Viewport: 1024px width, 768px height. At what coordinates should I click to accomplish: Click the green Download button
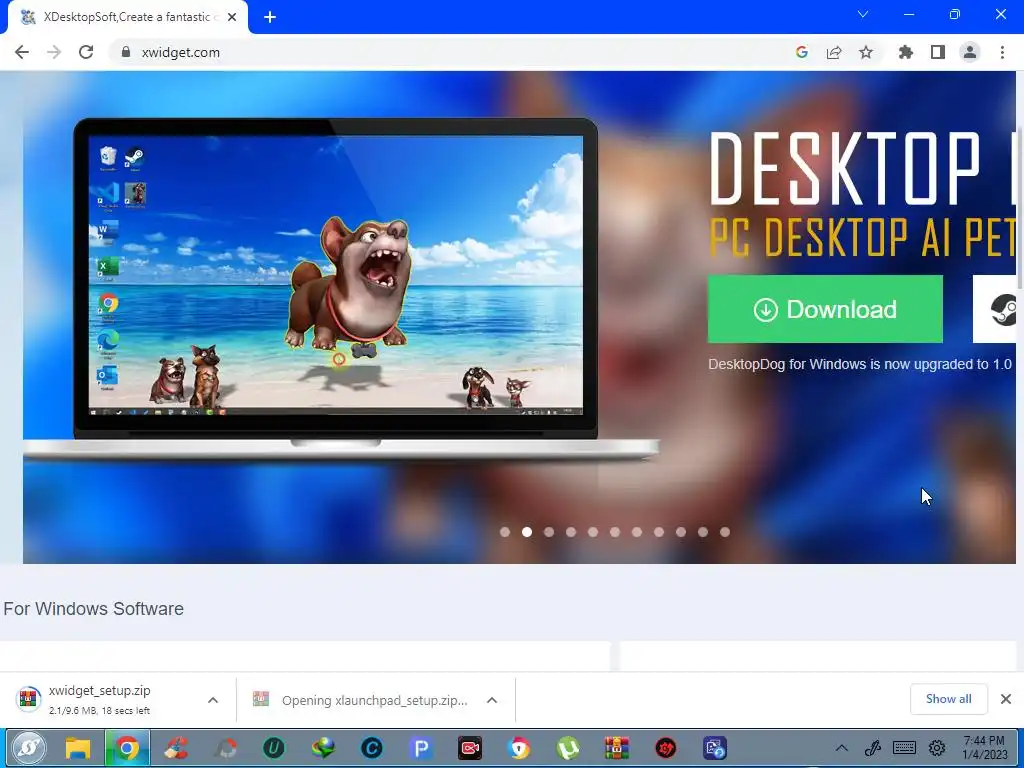pos(825,309)
